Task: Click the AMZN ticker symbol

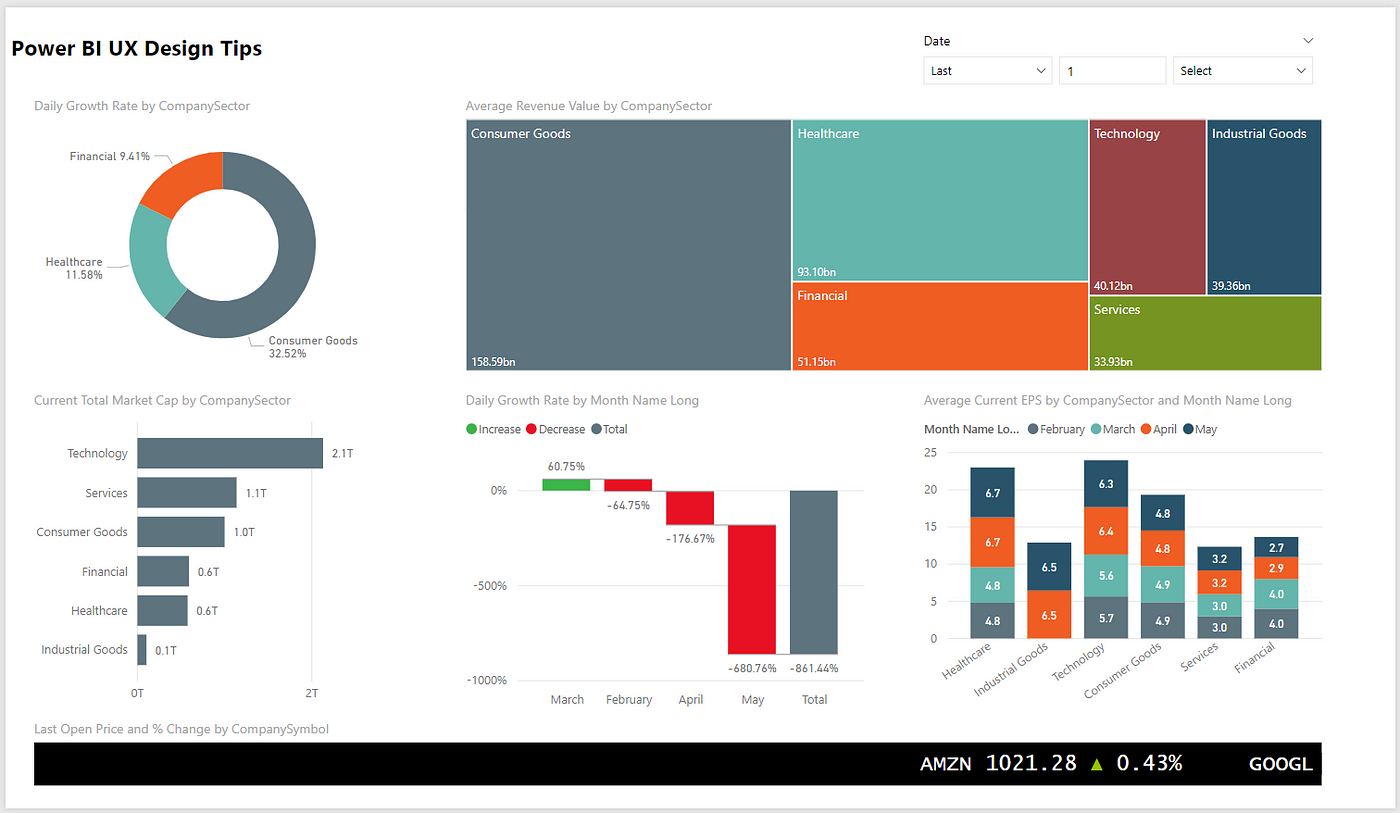Action: [x=946, y=765]
